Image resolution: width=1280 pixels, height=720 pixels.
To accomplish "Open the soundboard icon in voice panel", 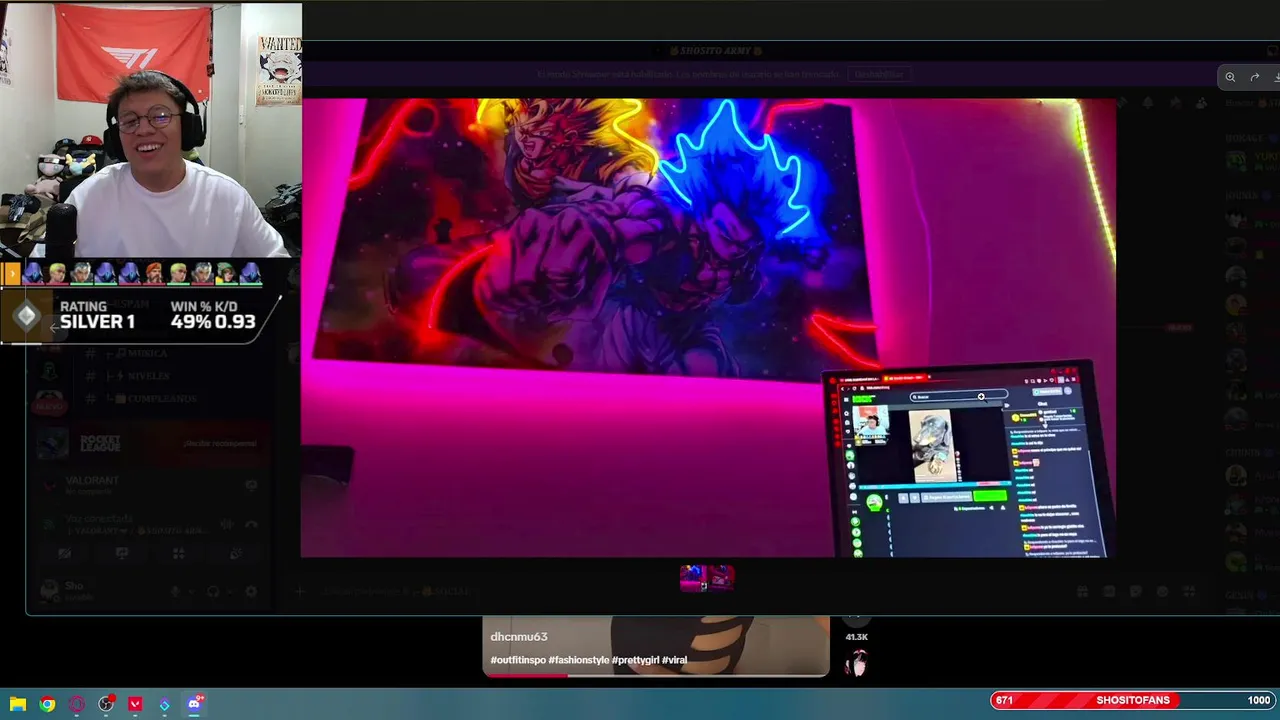I will [236, 553].
